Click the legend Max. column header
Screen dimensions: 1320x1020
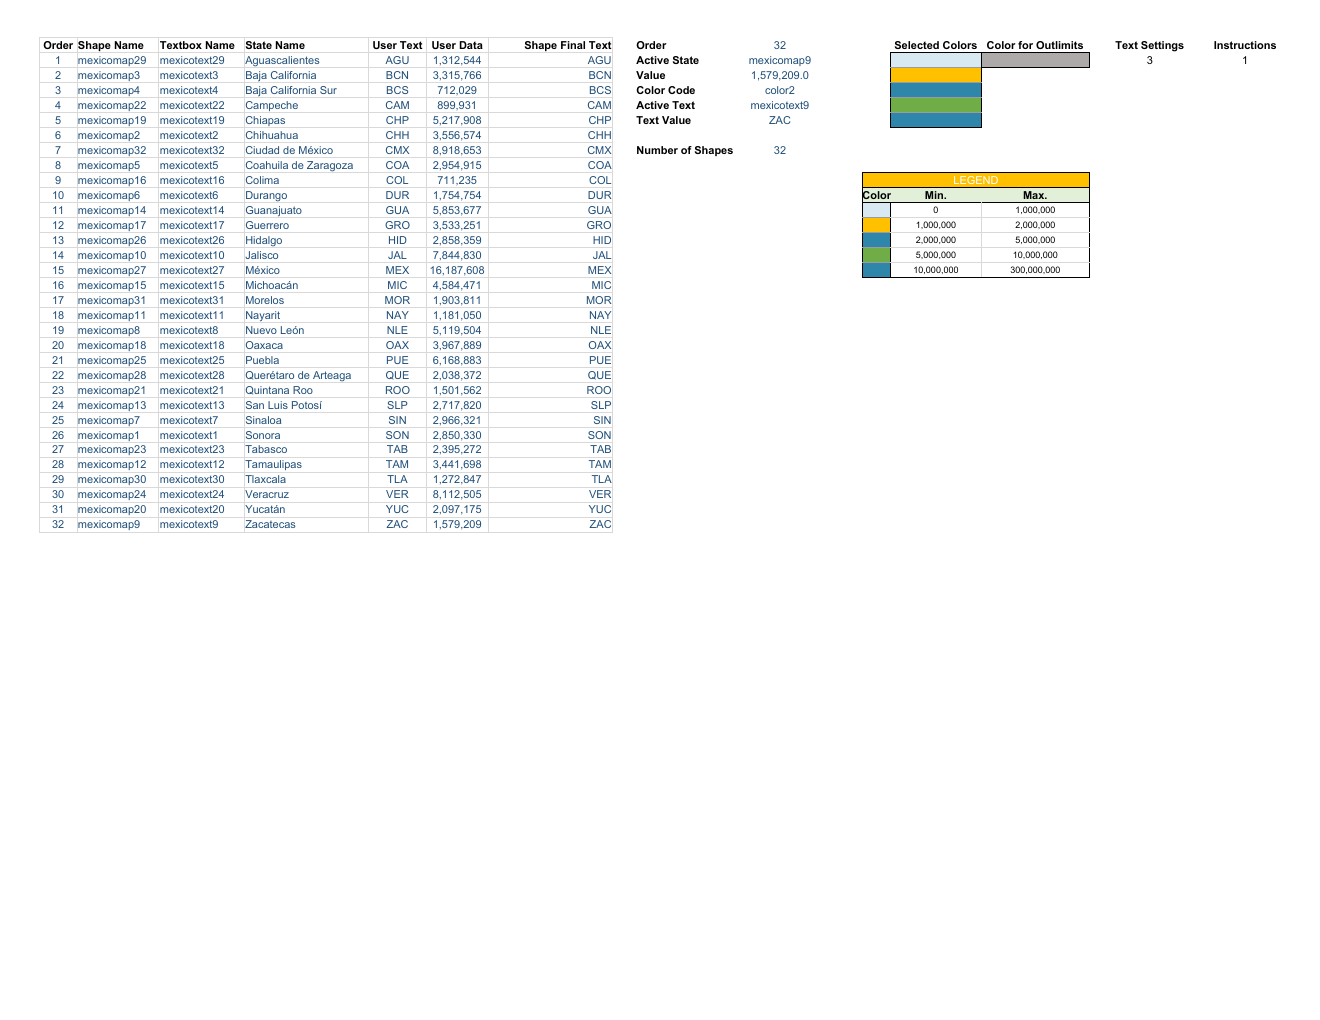click(1035, 195)
